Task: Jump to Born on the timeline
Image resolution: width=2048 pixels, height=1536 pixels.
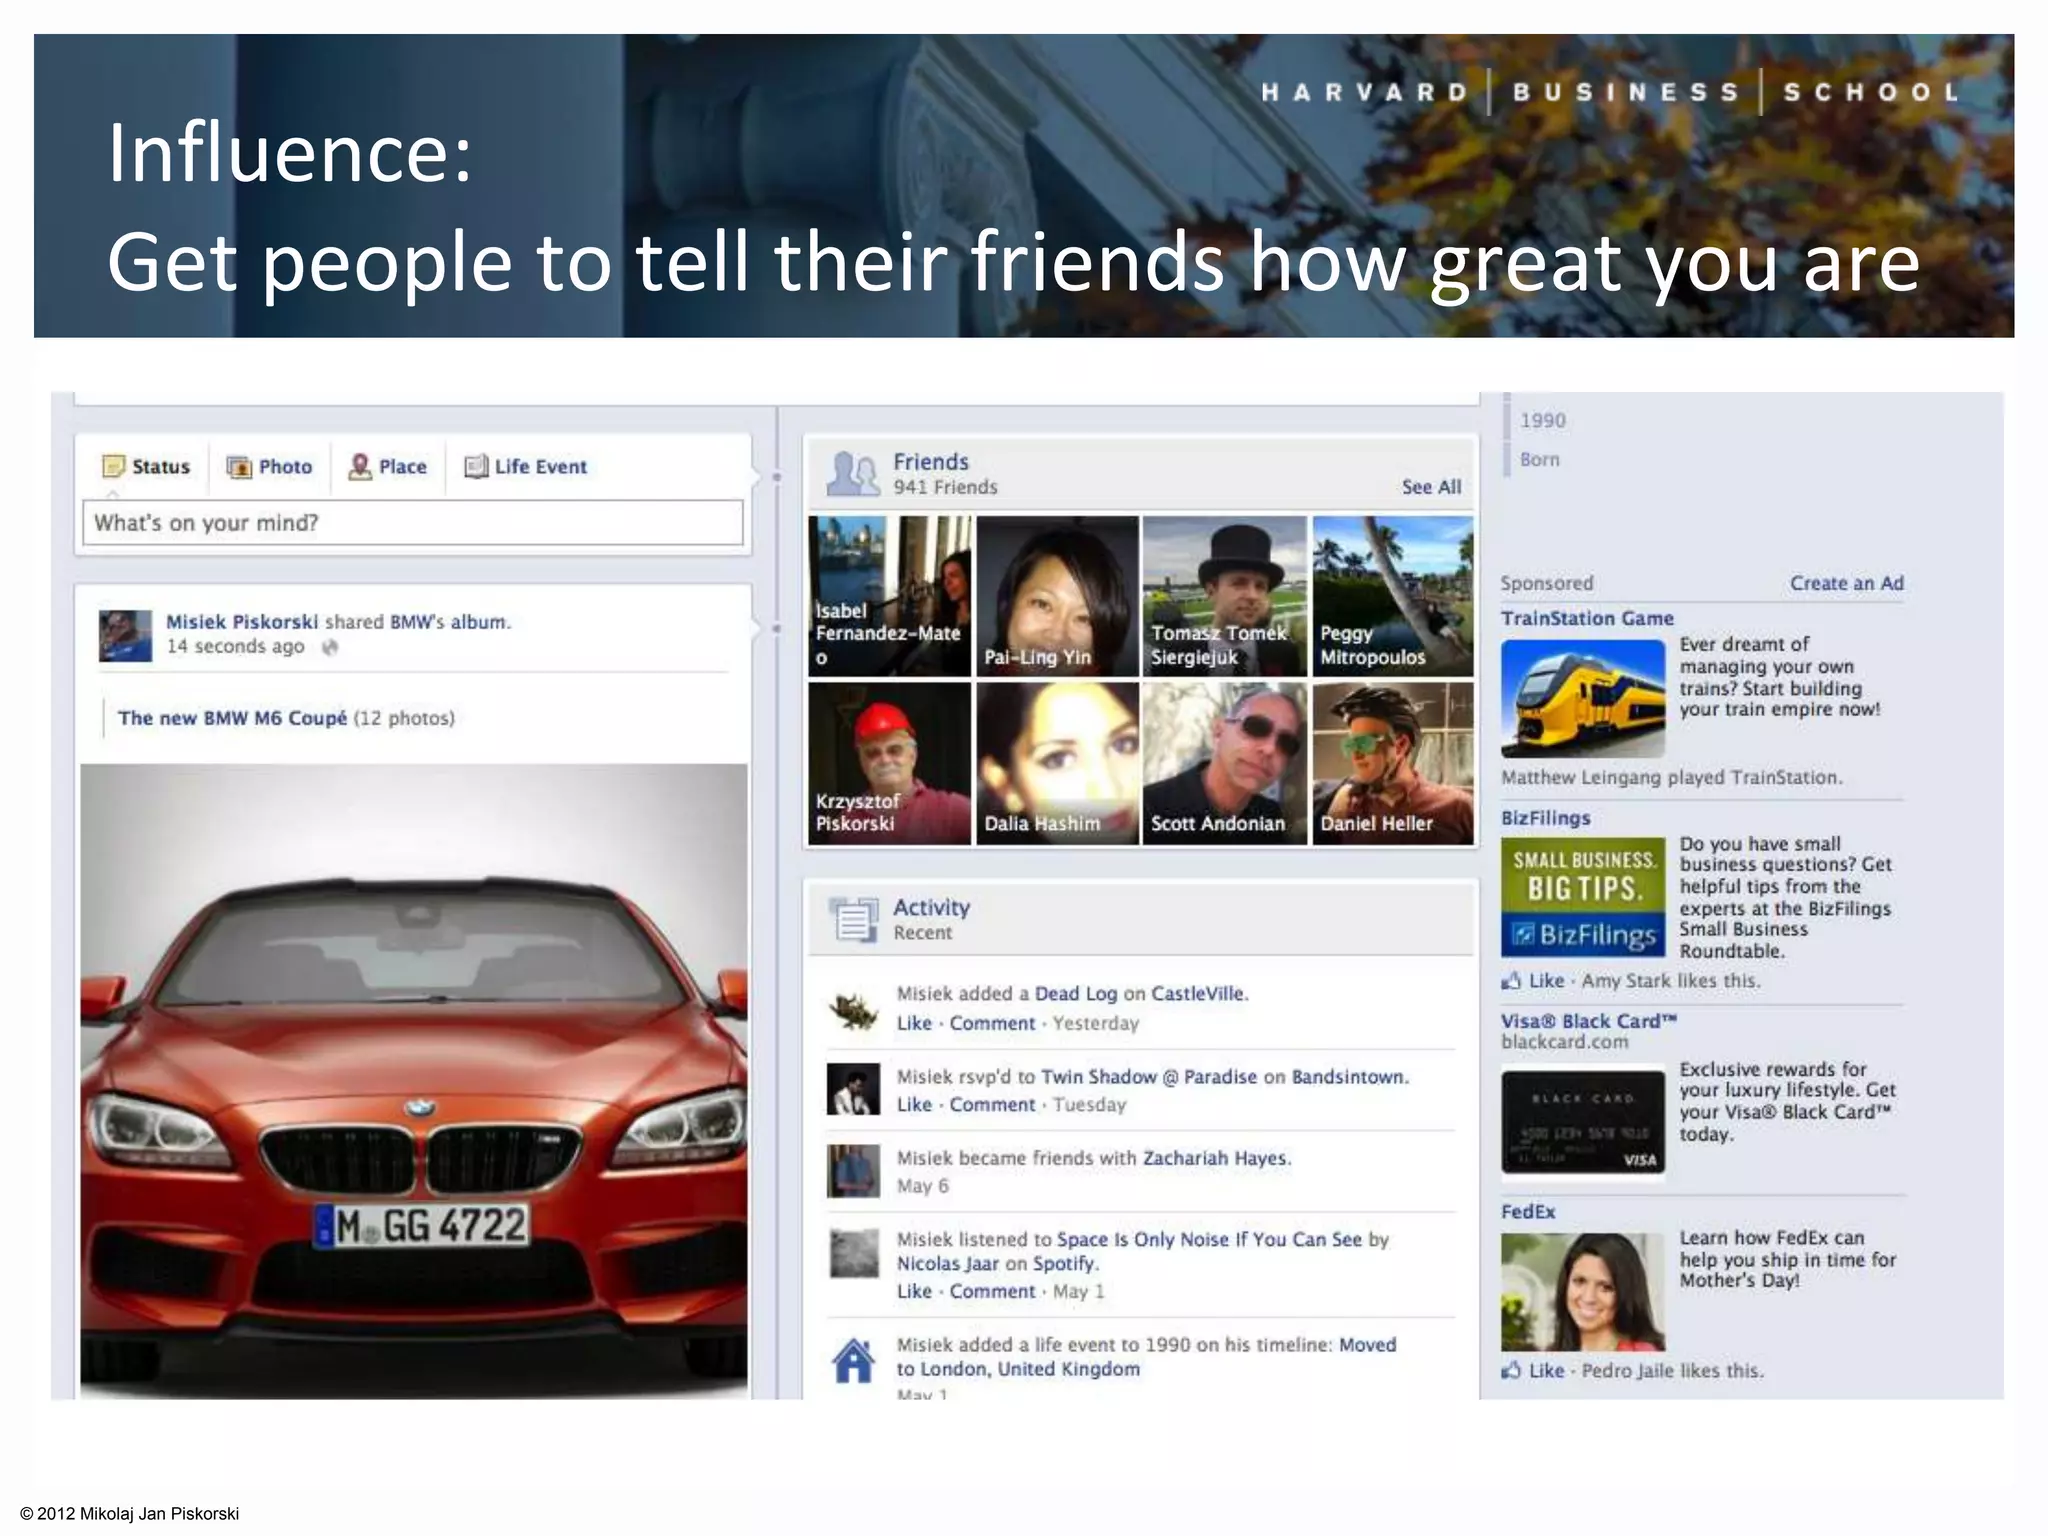Action: pos(1540,459)
